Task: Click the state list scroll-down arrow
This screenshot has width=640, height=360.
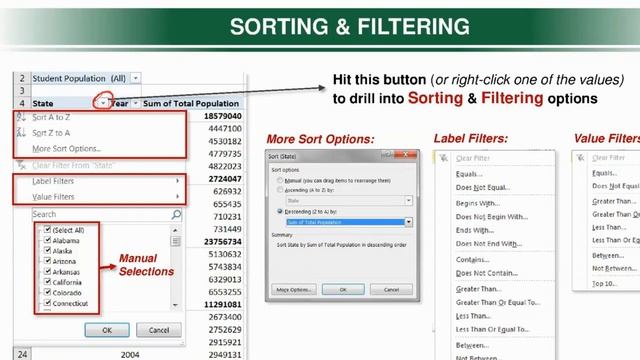Action: click(x=176, y=304)
